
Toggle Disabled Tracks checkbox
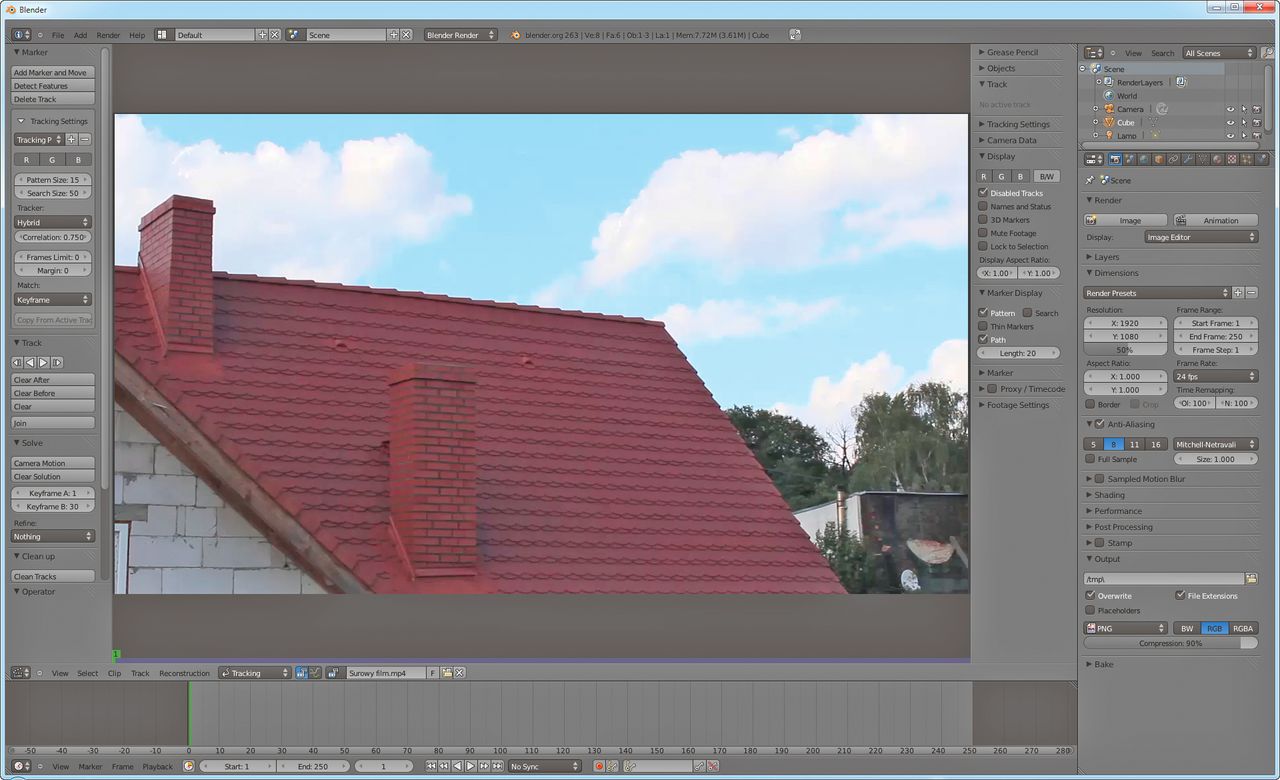pos(983,193)
